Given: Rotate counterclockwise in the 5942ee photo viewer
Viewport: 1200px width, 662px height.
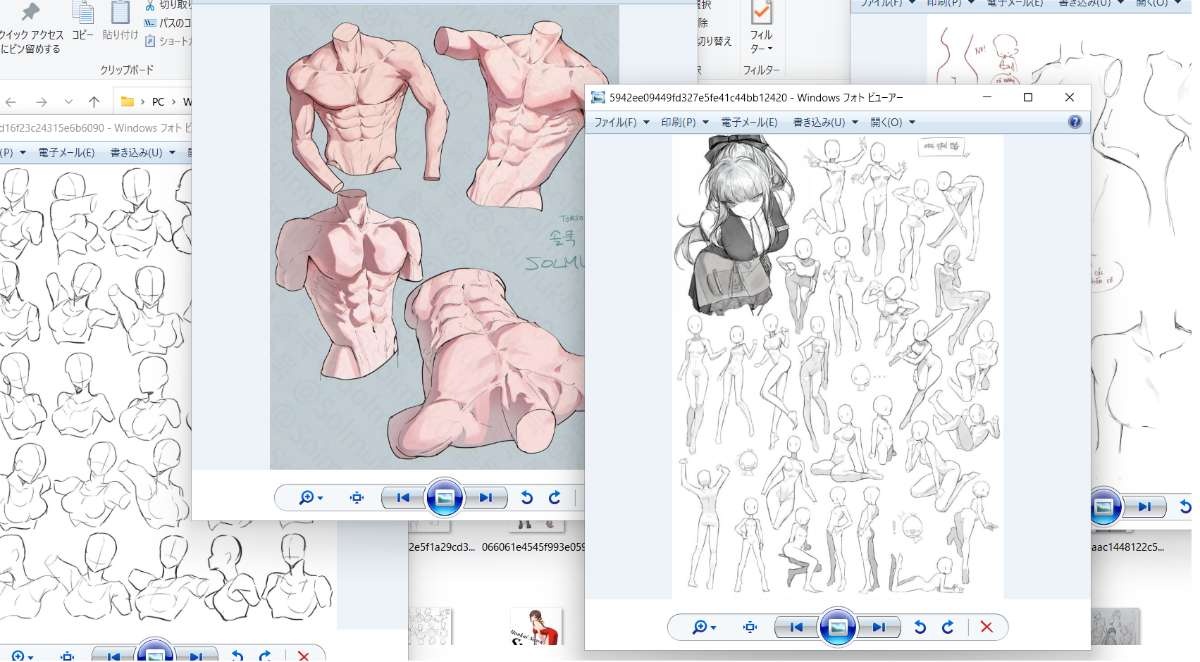Looking at the screenshot, I should (920, 627).
